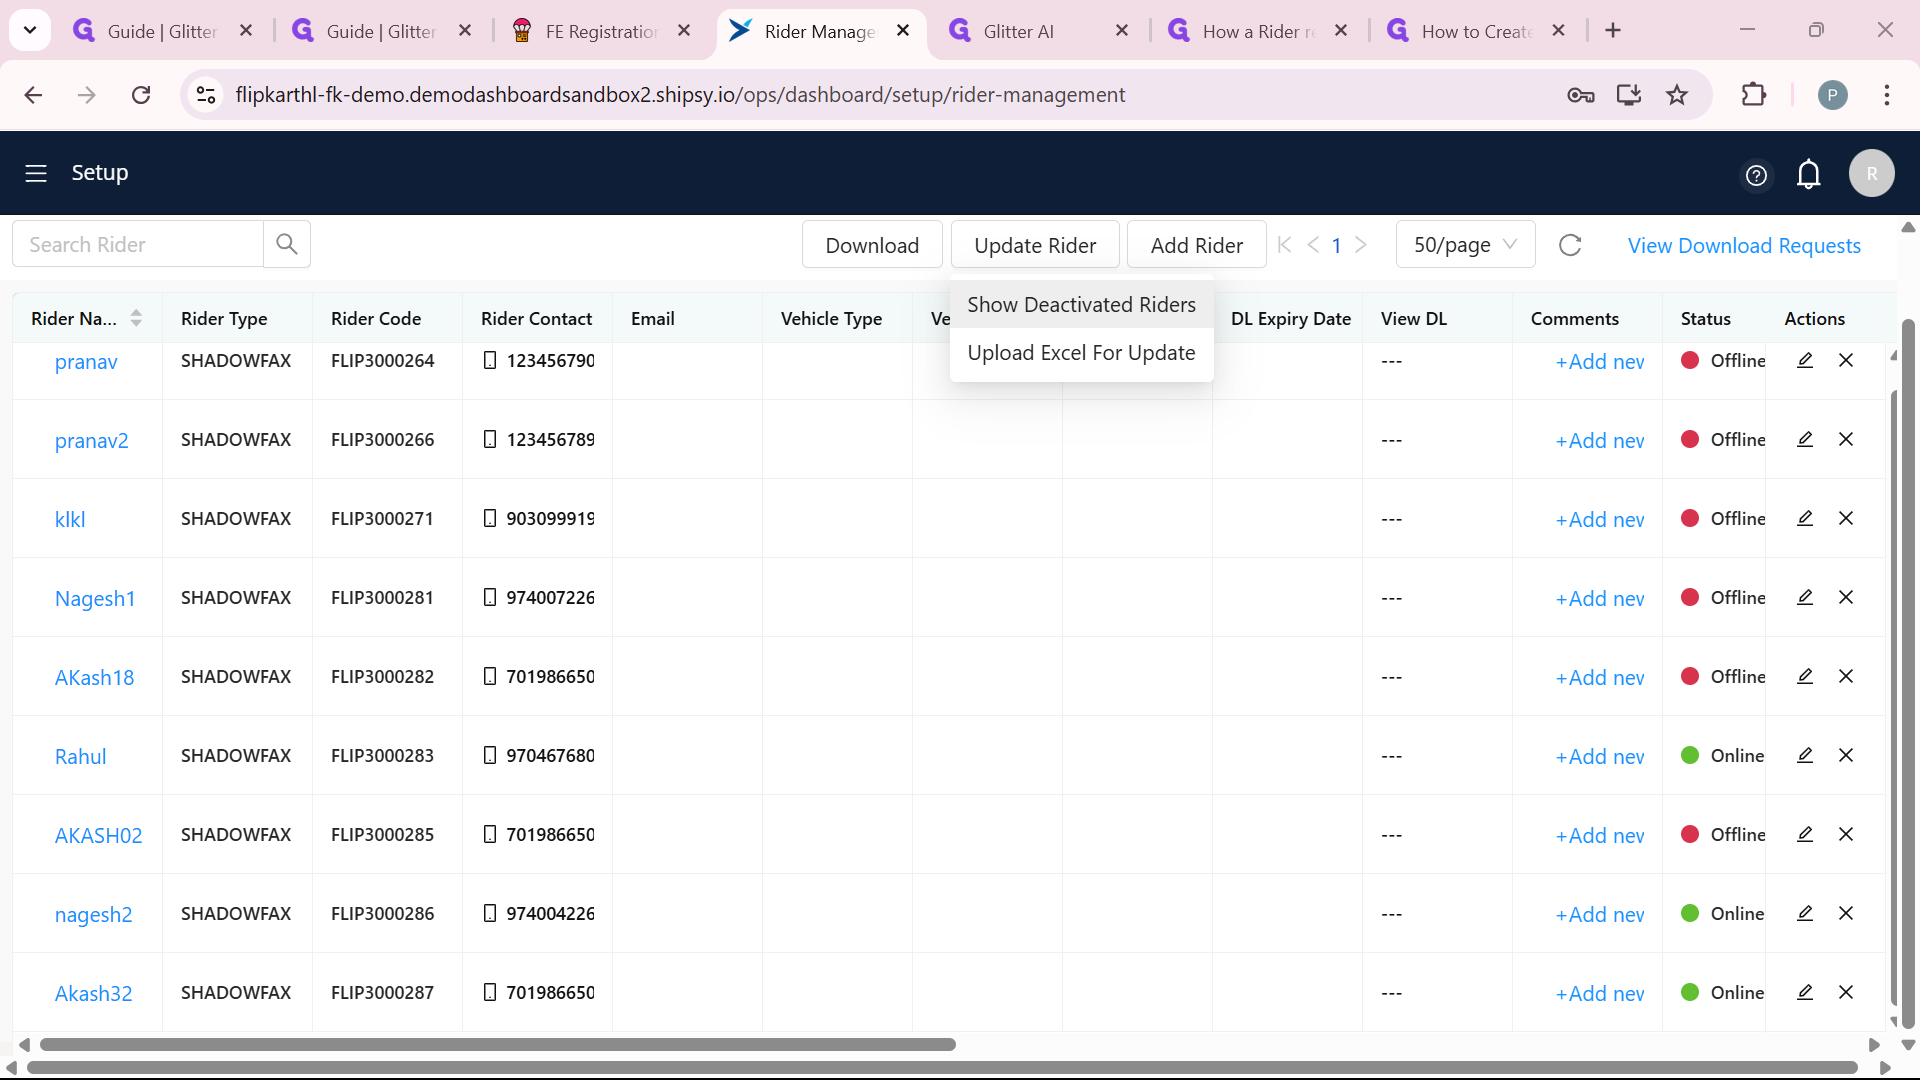
Task: Select Show Deactivated Riders option
Action: click(1081, 304)
